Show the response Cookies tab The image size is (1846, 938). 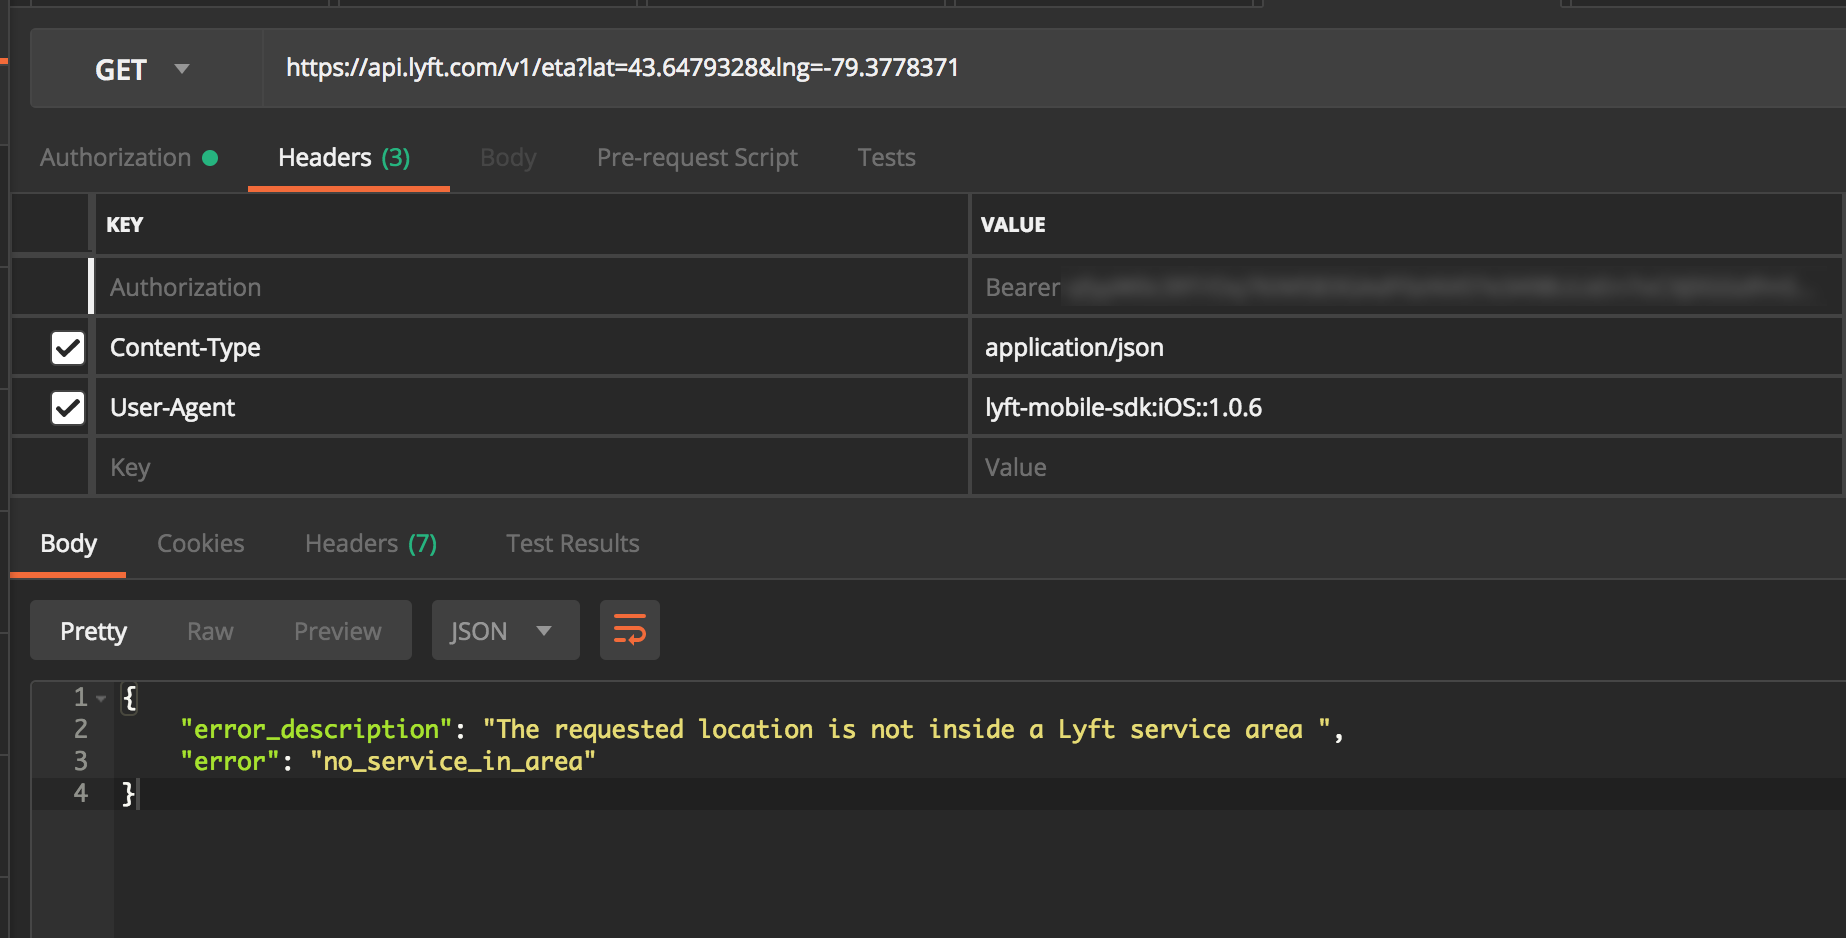tap(200, 544)
